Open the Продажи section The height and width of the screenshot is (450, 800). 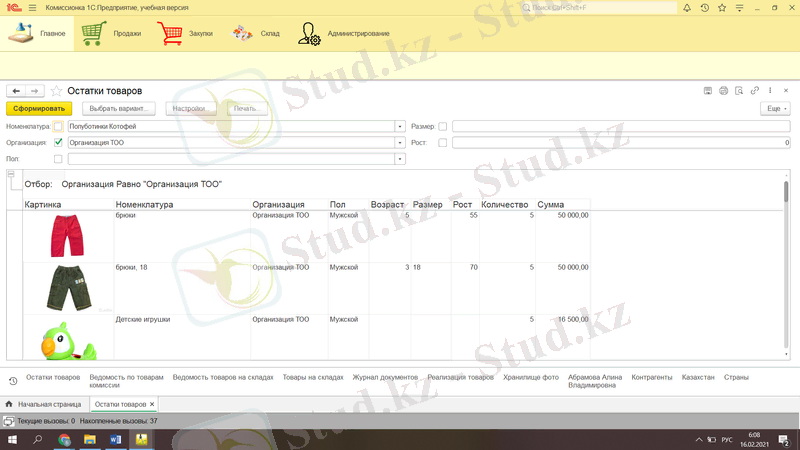(x=111, y=33)
